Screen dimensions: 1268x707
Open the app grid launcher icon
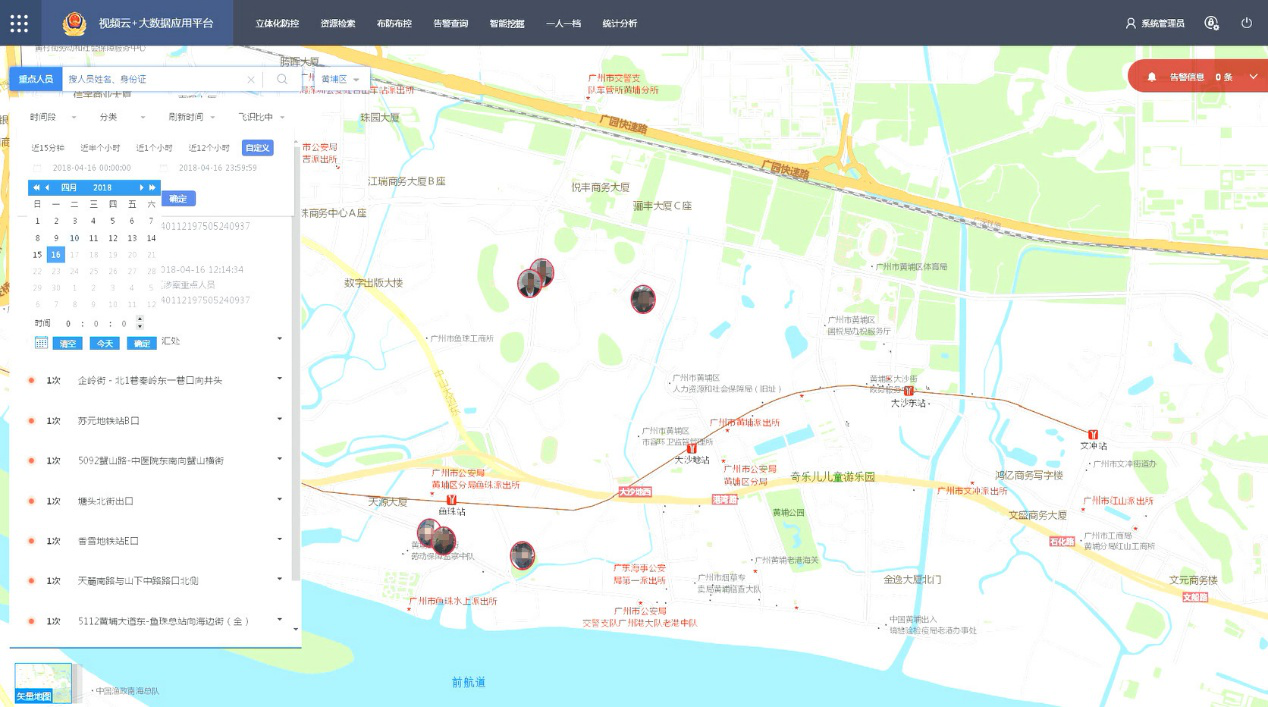pyautogui.click(x=19, y=23)
